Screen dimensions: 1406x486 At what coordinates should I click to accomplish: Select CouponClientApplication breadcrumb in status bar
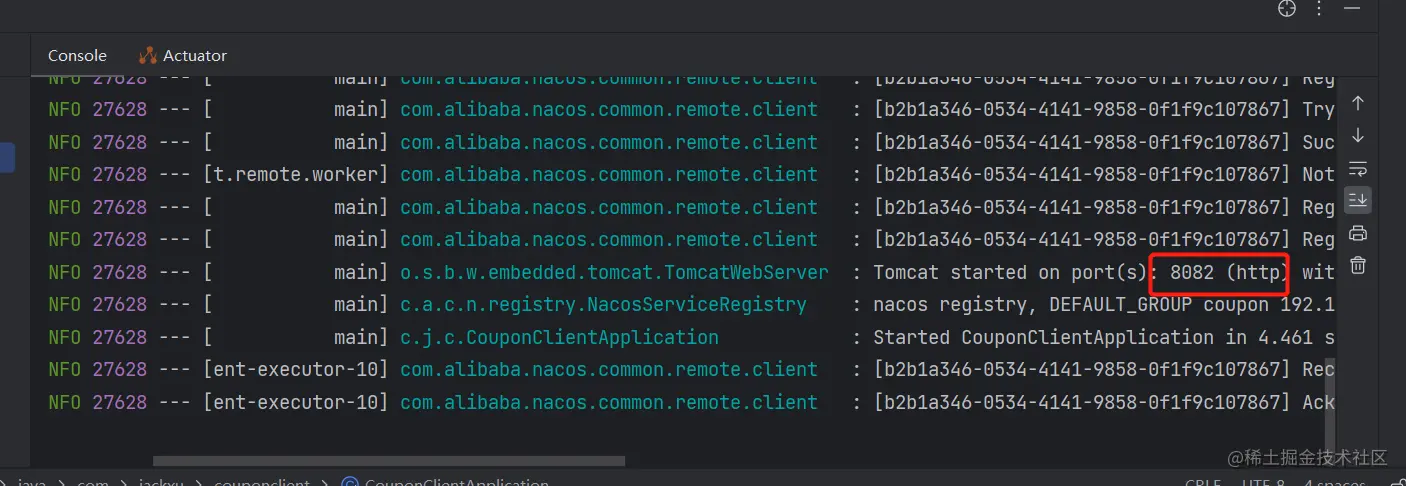pyautogui.click(x=446, y=483)
